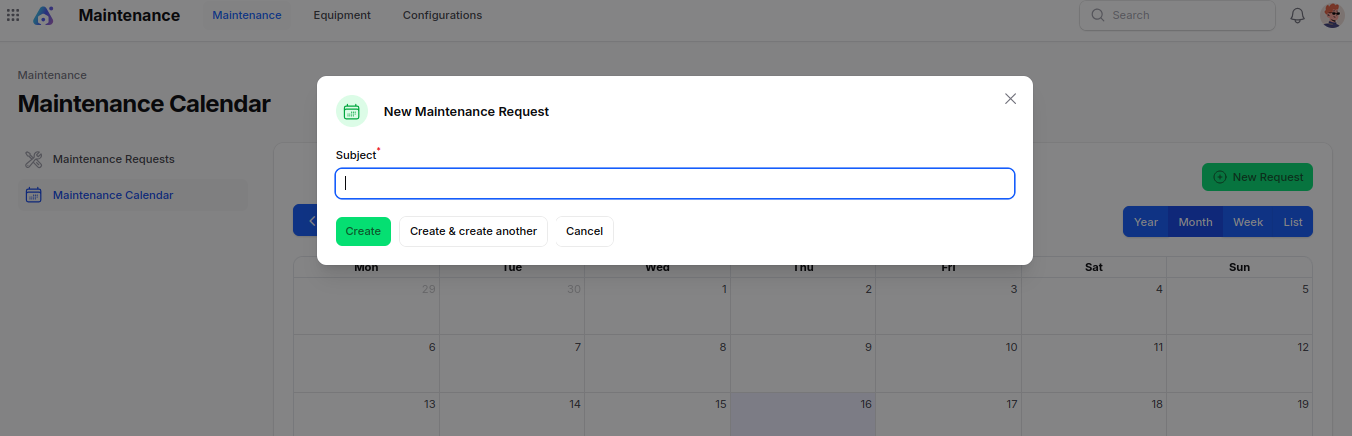Viewport: 1352px width, 436px height.
Task: Open the user avatar menu
Action: (1331, 15)
